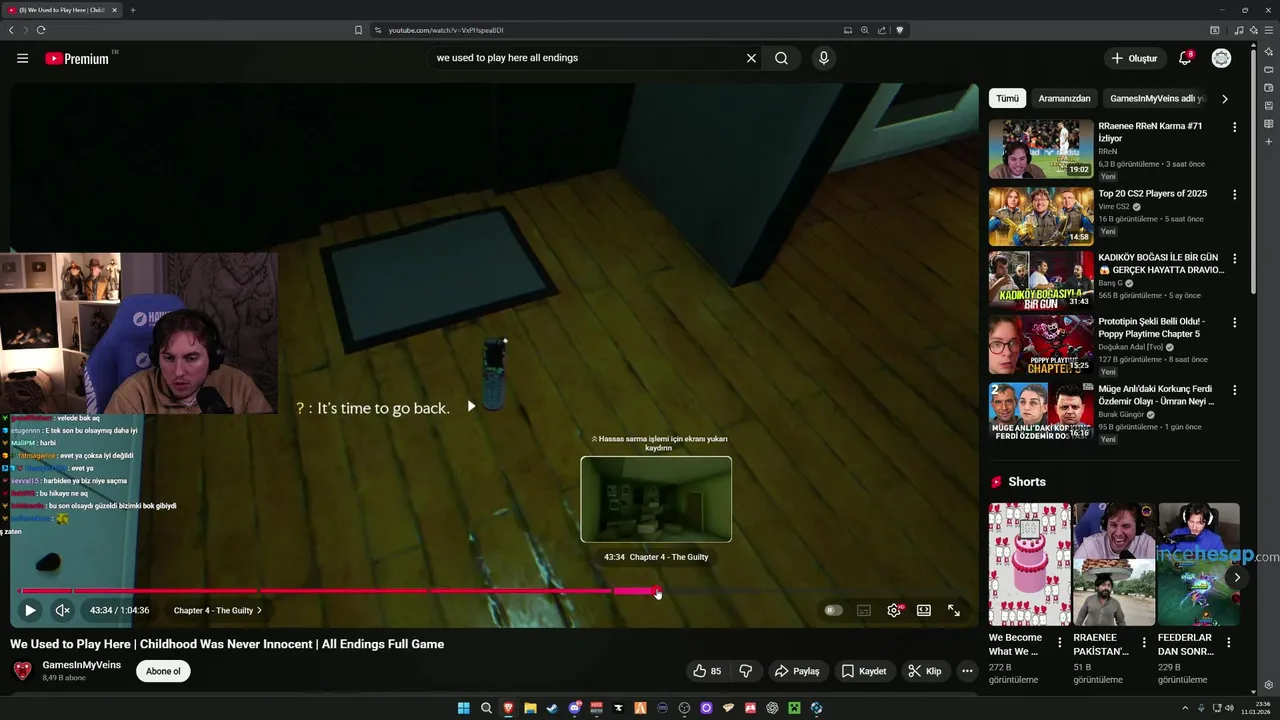The width and height of the screenshot is (1280, 720).
Task: Bookmark the page with the address bar icon
Action: [x=358, y=30]
